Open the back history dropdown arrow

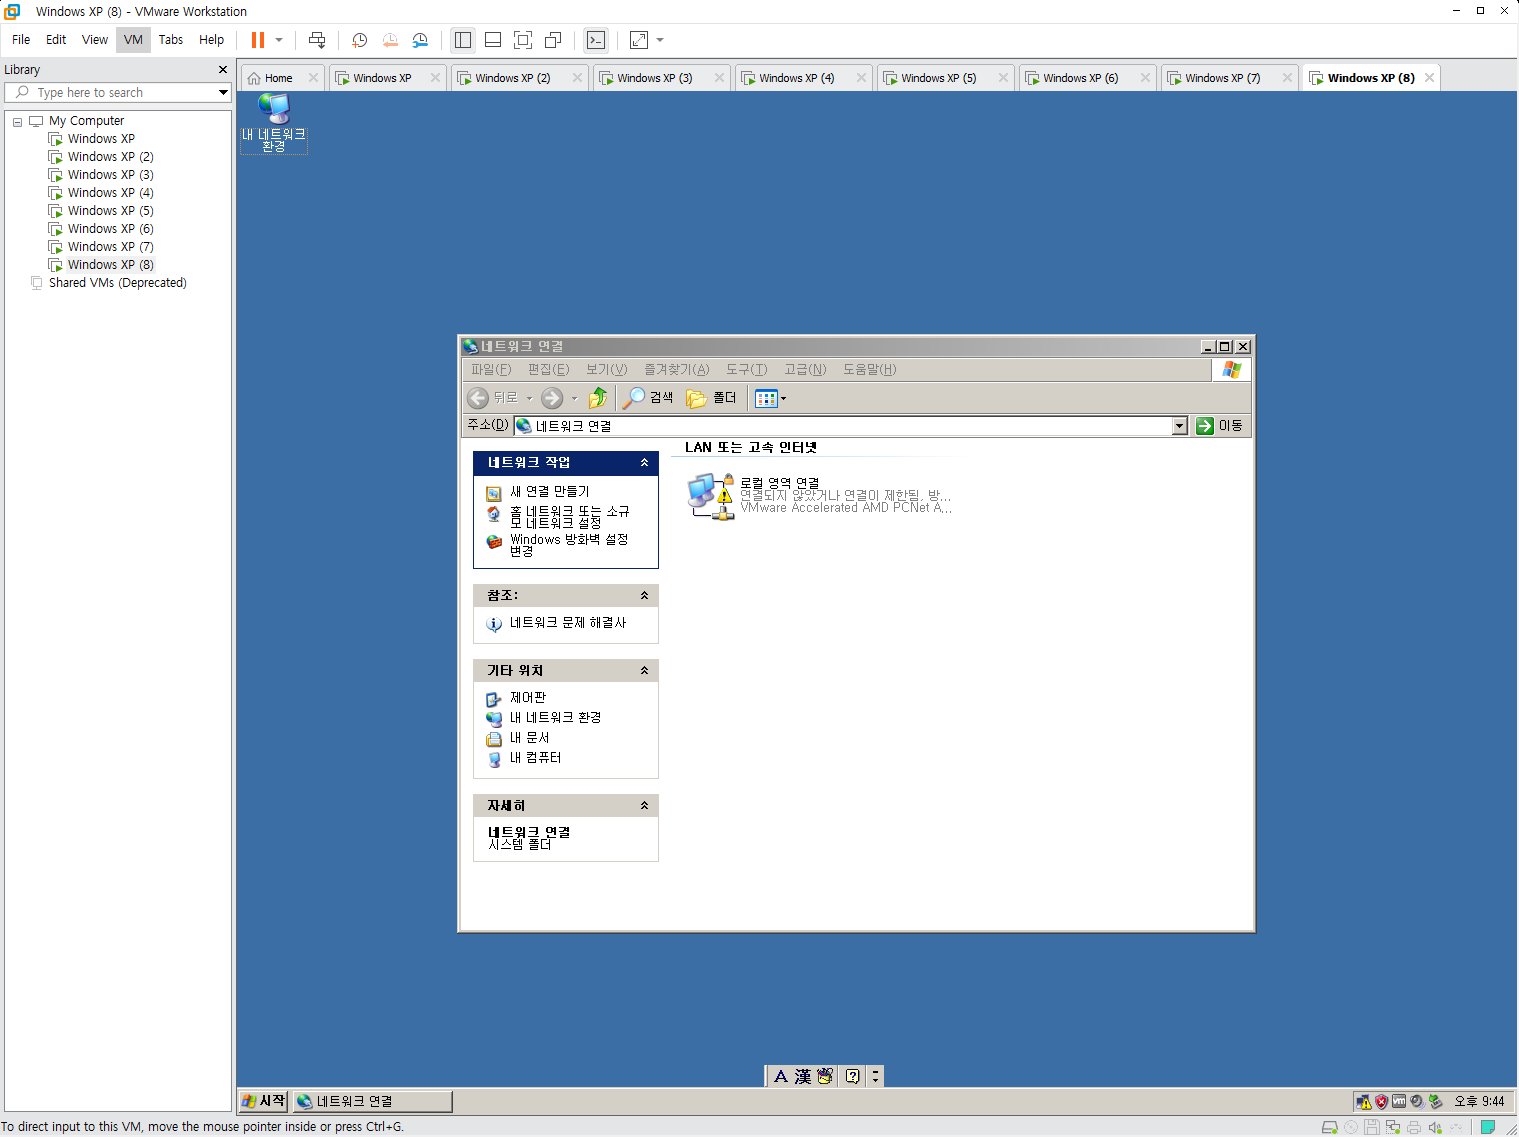point(530,398)
